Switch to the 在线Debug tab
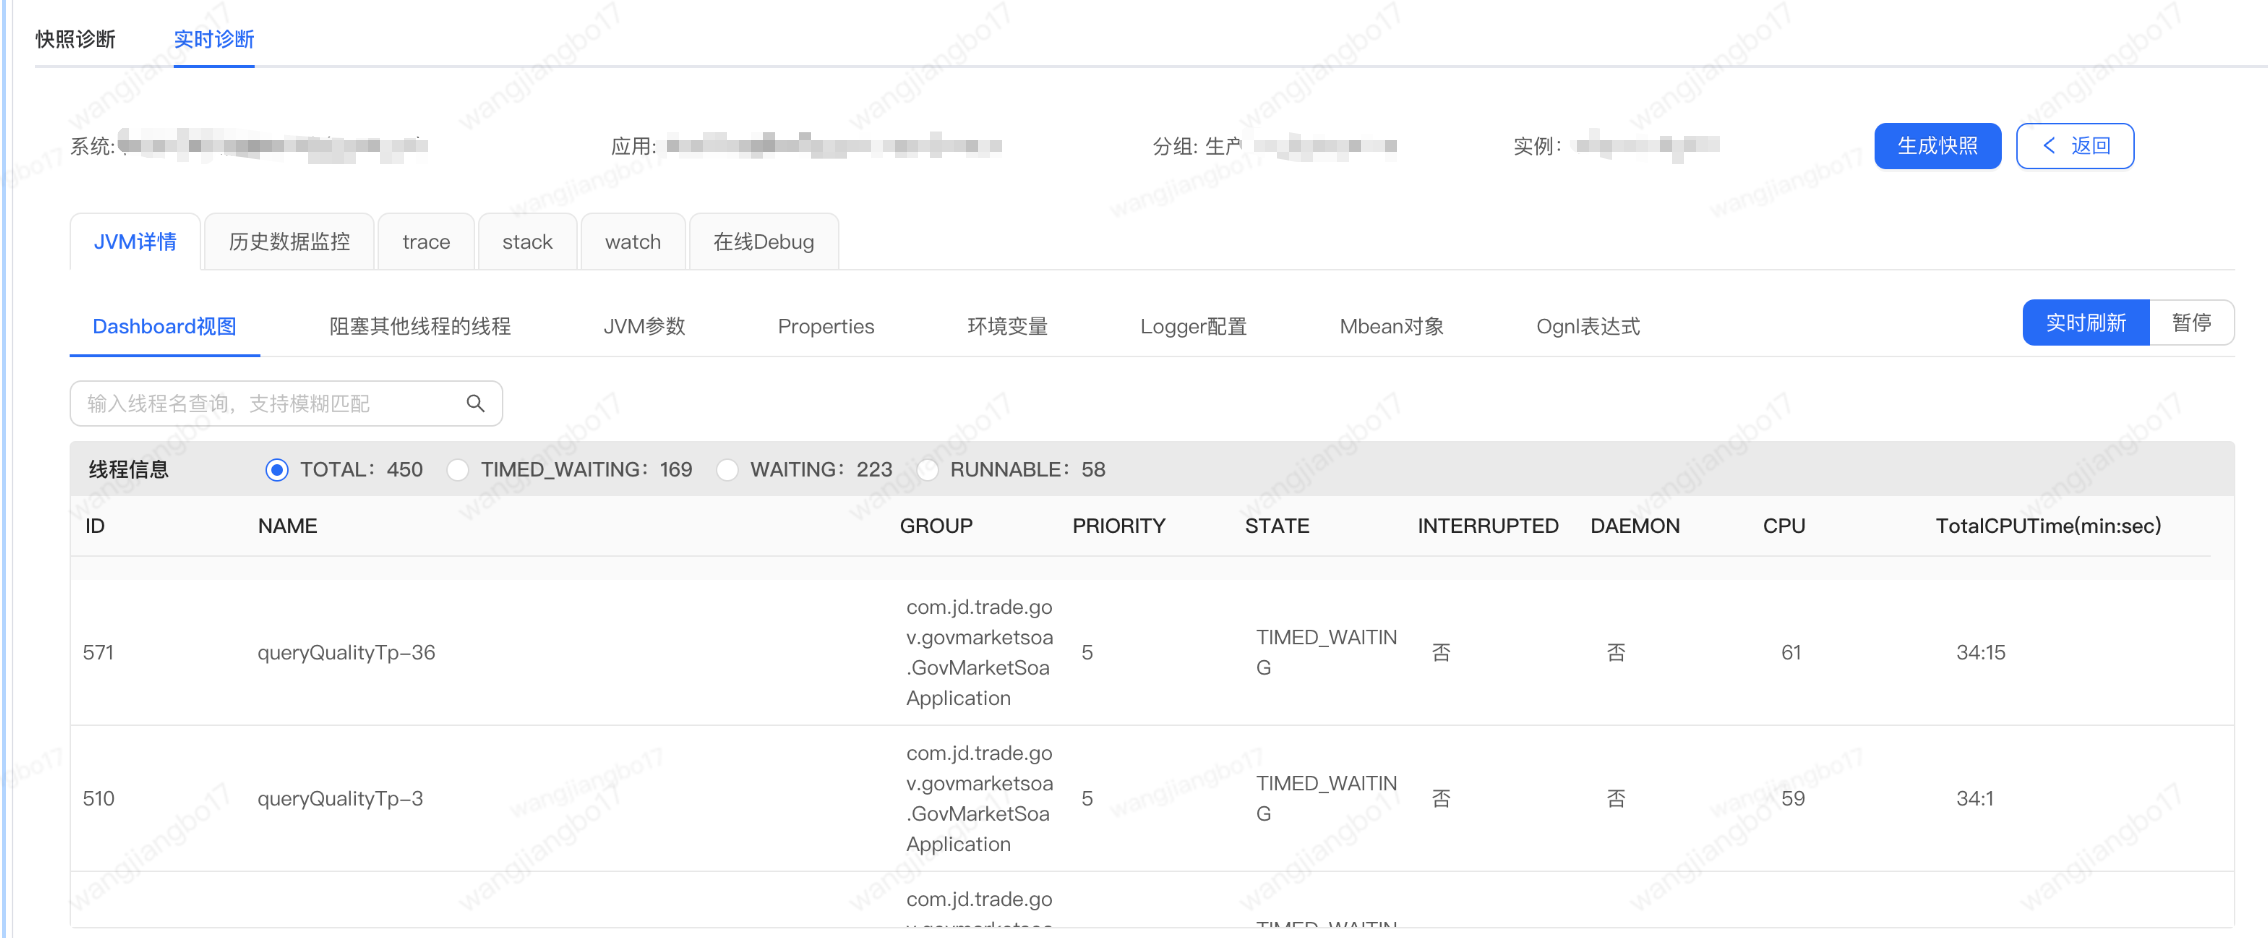This screenshot has width=2268, height=938. [x=763, y=241]
